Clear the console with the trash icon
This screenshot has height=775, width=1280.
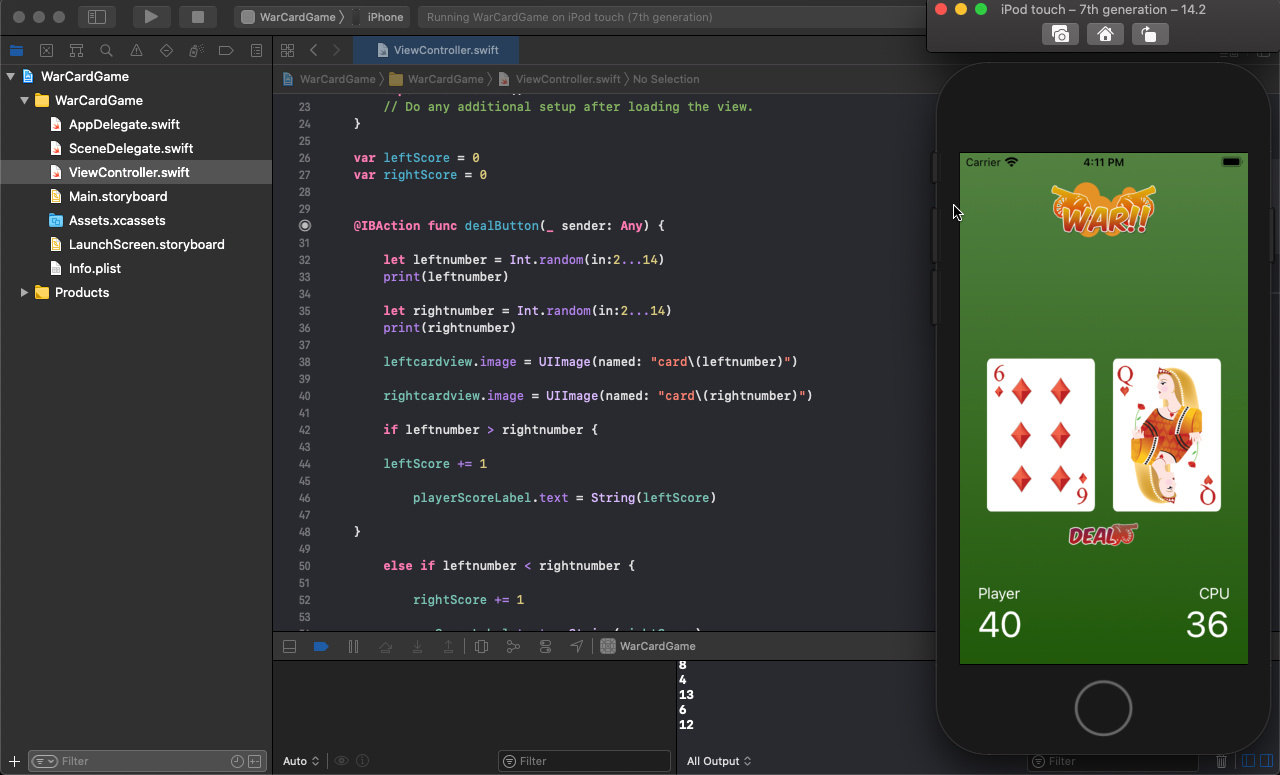(1221, 761)
